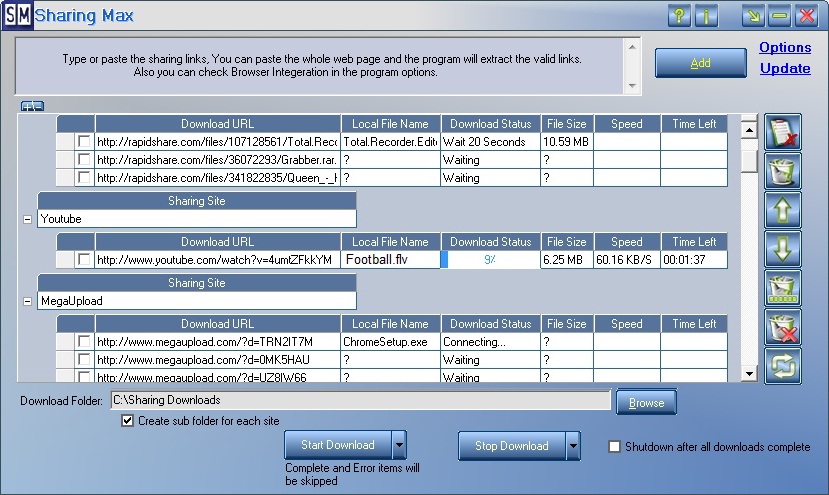Click the recycle bin with progress bar icon
The image size is (829, 495).
pos(783,288)
